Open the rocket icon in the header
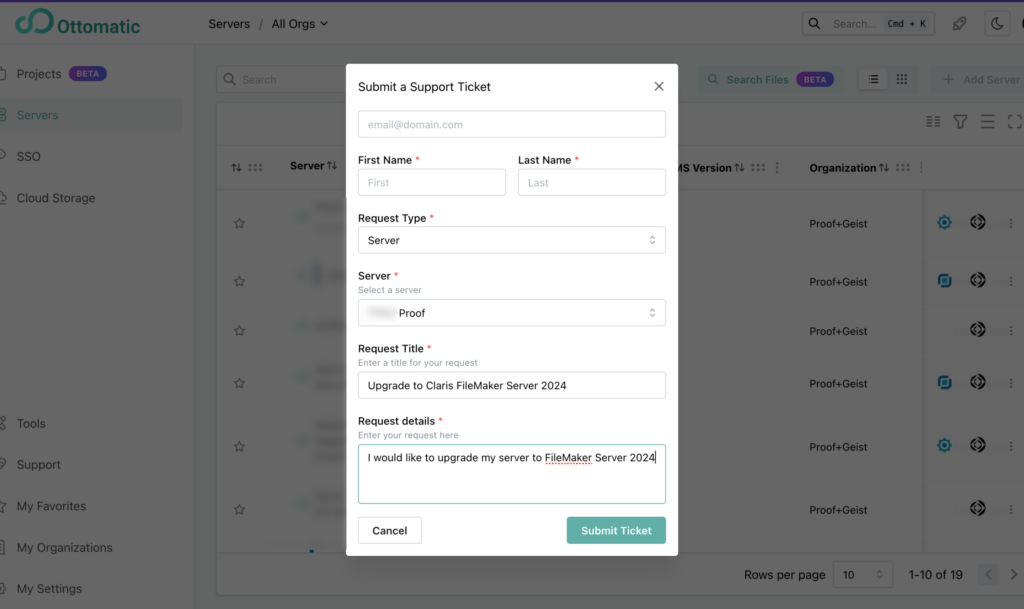1024x609 pixels. coord(959,24)
